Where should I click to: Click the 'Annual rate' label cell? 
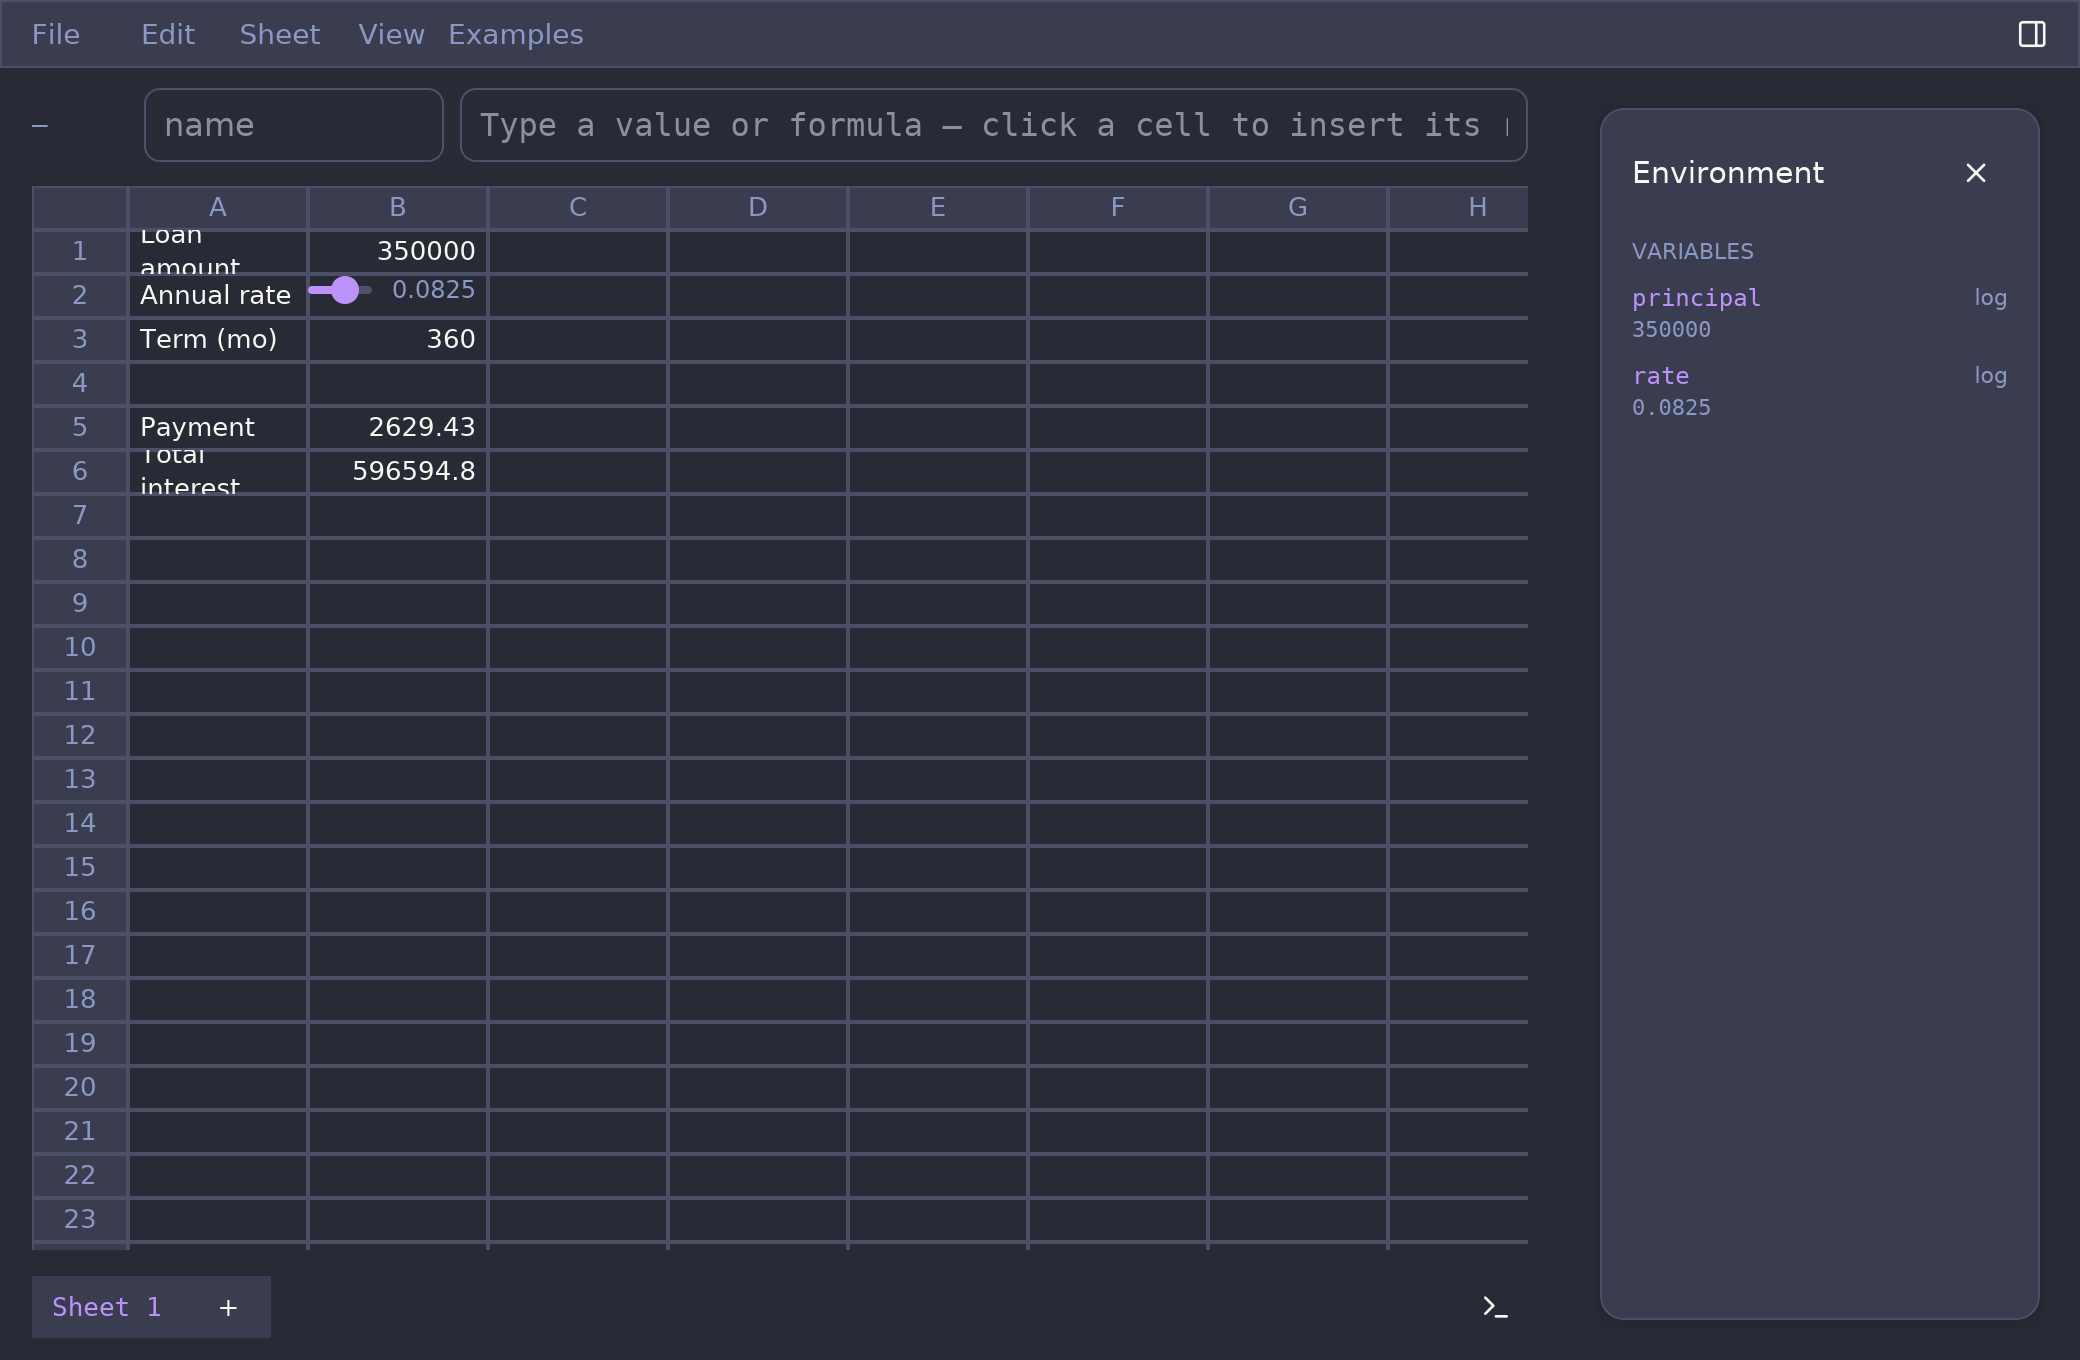(218, 295)
